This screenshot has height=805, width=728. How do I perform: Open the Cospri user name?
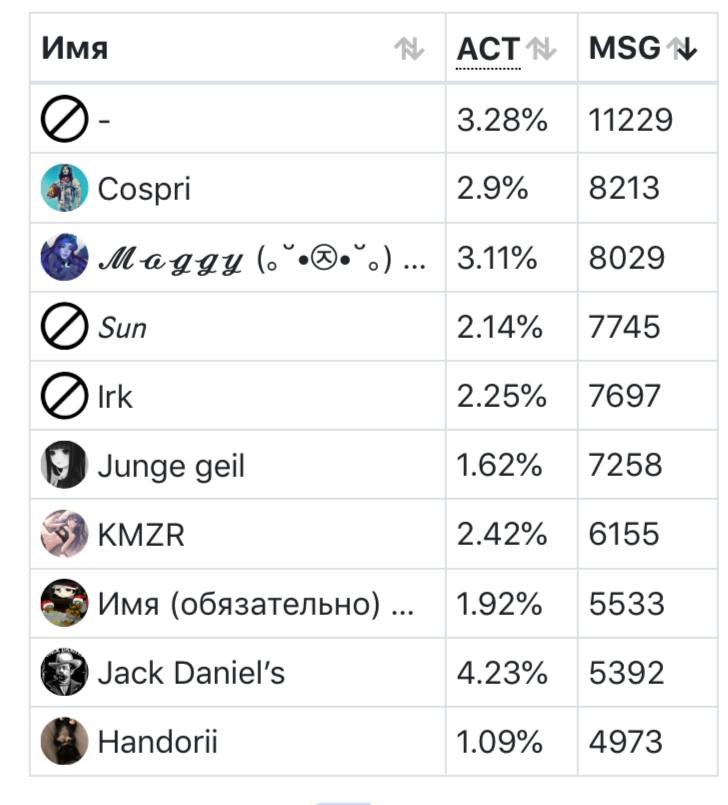pos(144,189)
